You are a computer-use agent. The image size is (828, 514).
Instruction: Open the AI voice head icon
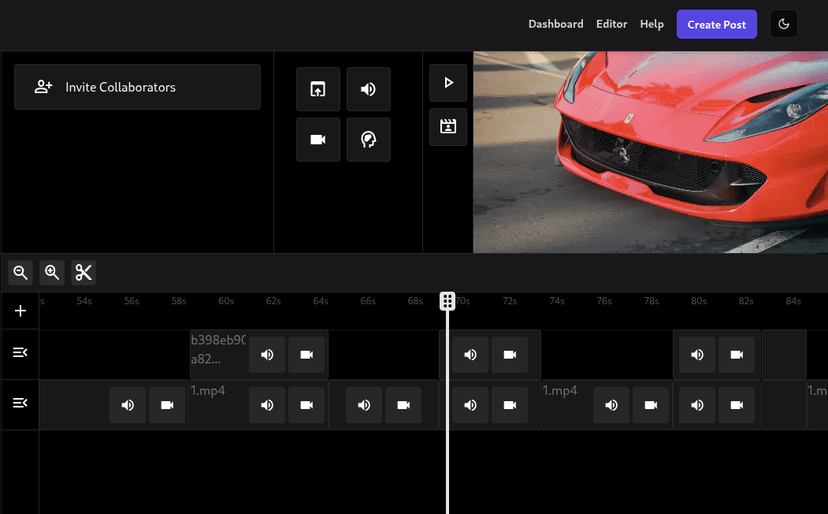coord(368,140)
